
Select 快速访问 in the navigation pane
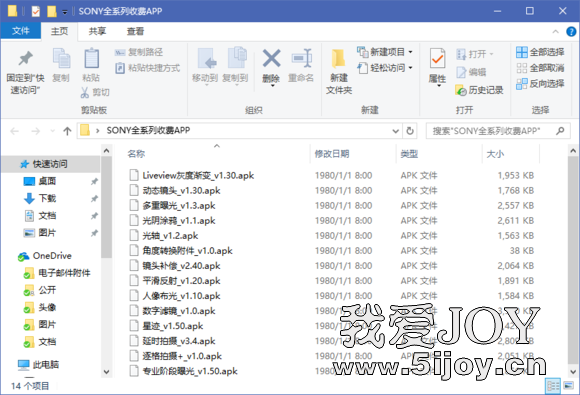[x=50, y=164]
